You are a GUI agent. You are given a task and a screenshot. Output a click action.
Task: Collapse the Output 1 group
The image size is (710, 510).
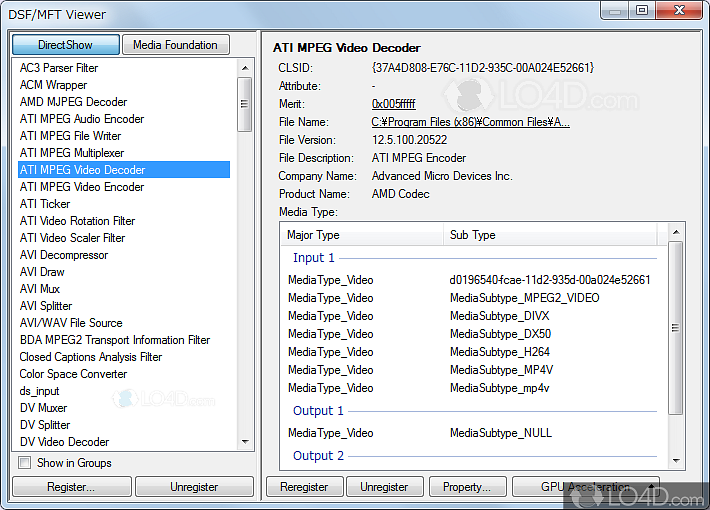[x=318, y=411]
